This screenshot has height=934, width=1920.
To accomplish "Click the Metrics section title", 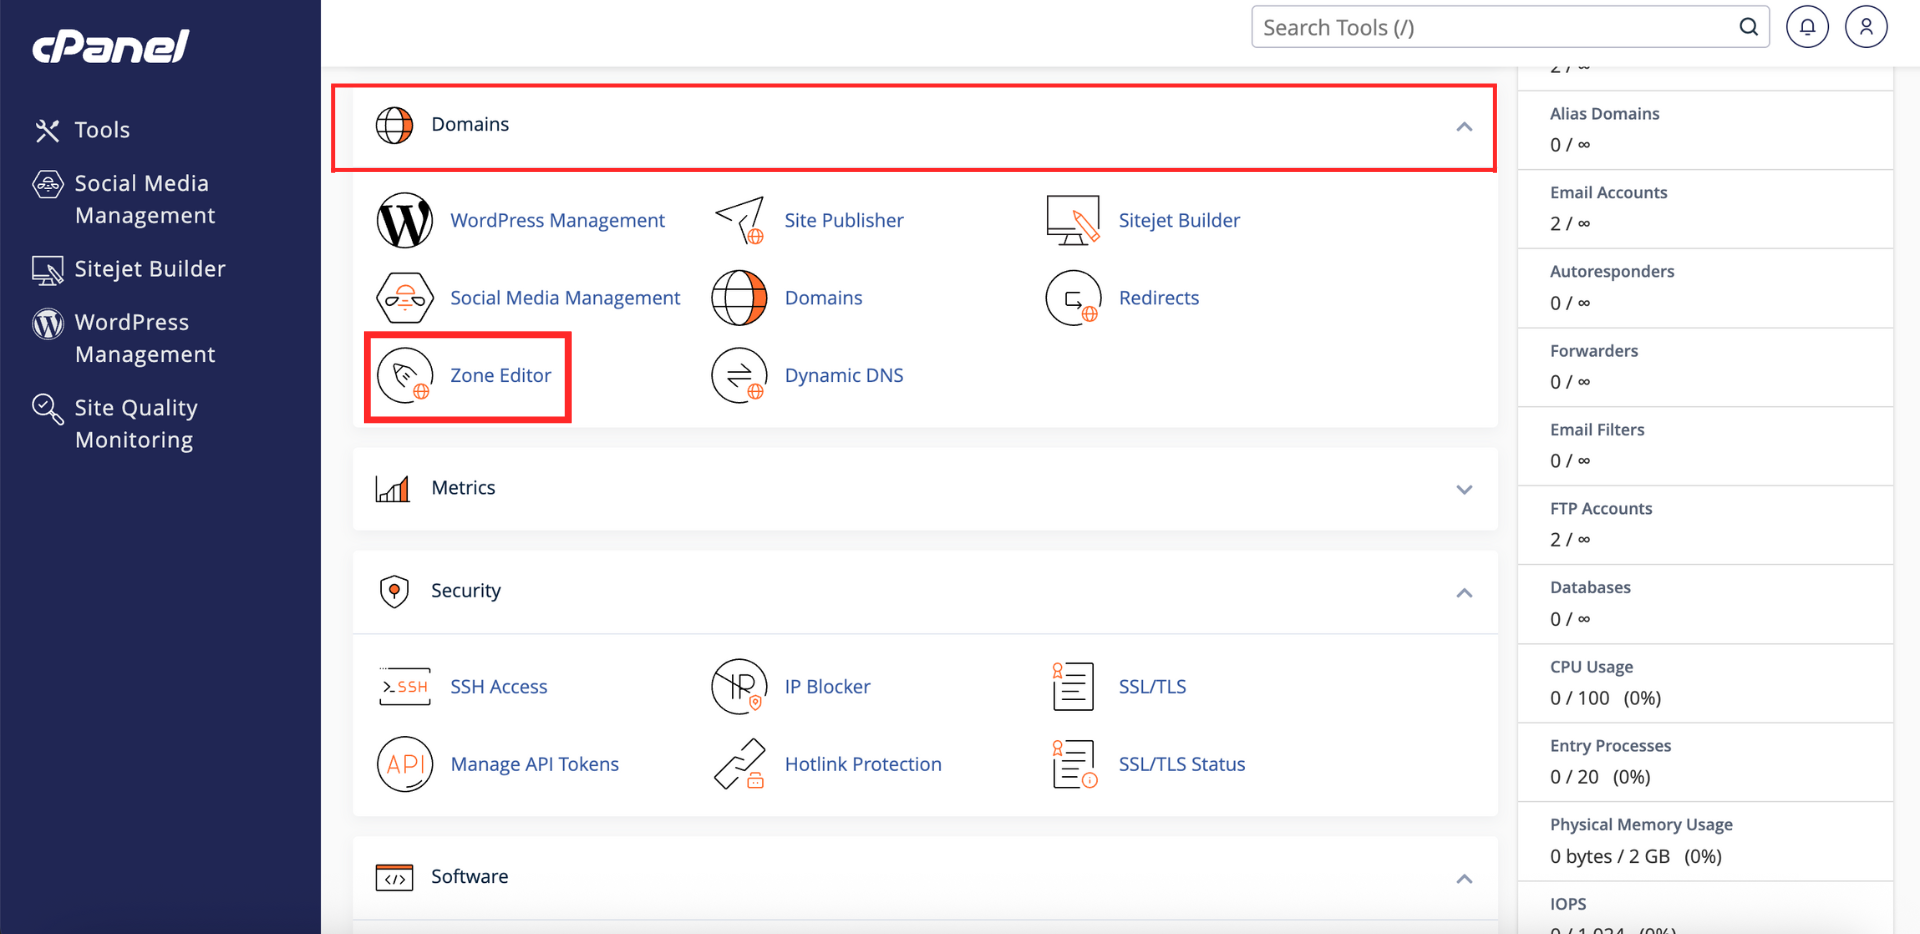I will click(463, 488).
